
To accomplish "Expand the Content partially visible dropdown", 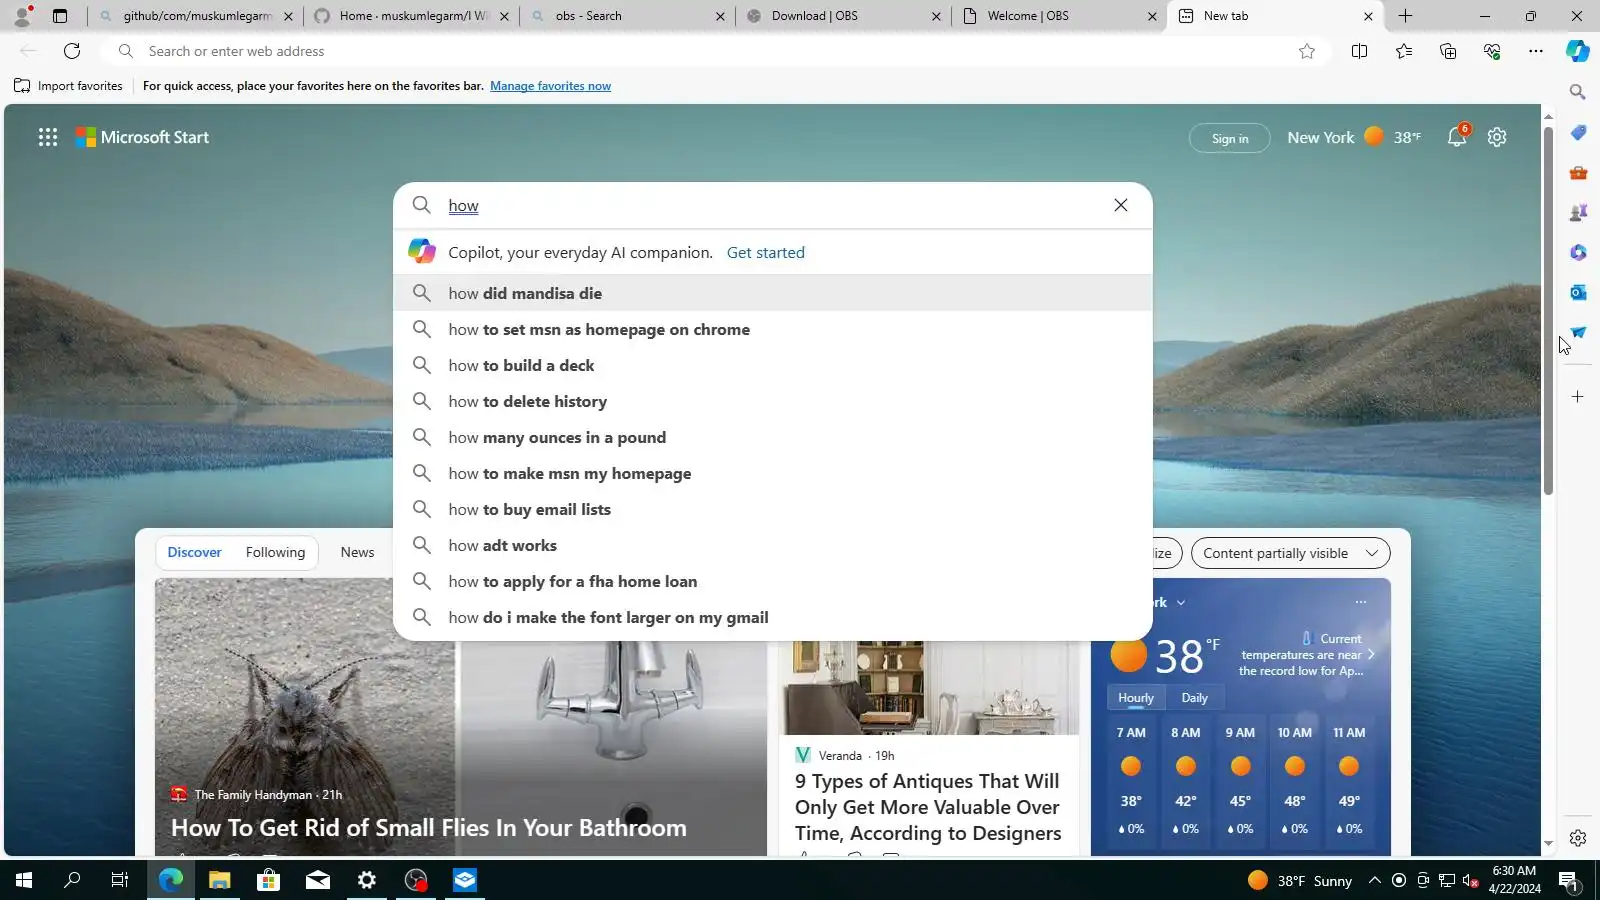I will (1291, 553).
